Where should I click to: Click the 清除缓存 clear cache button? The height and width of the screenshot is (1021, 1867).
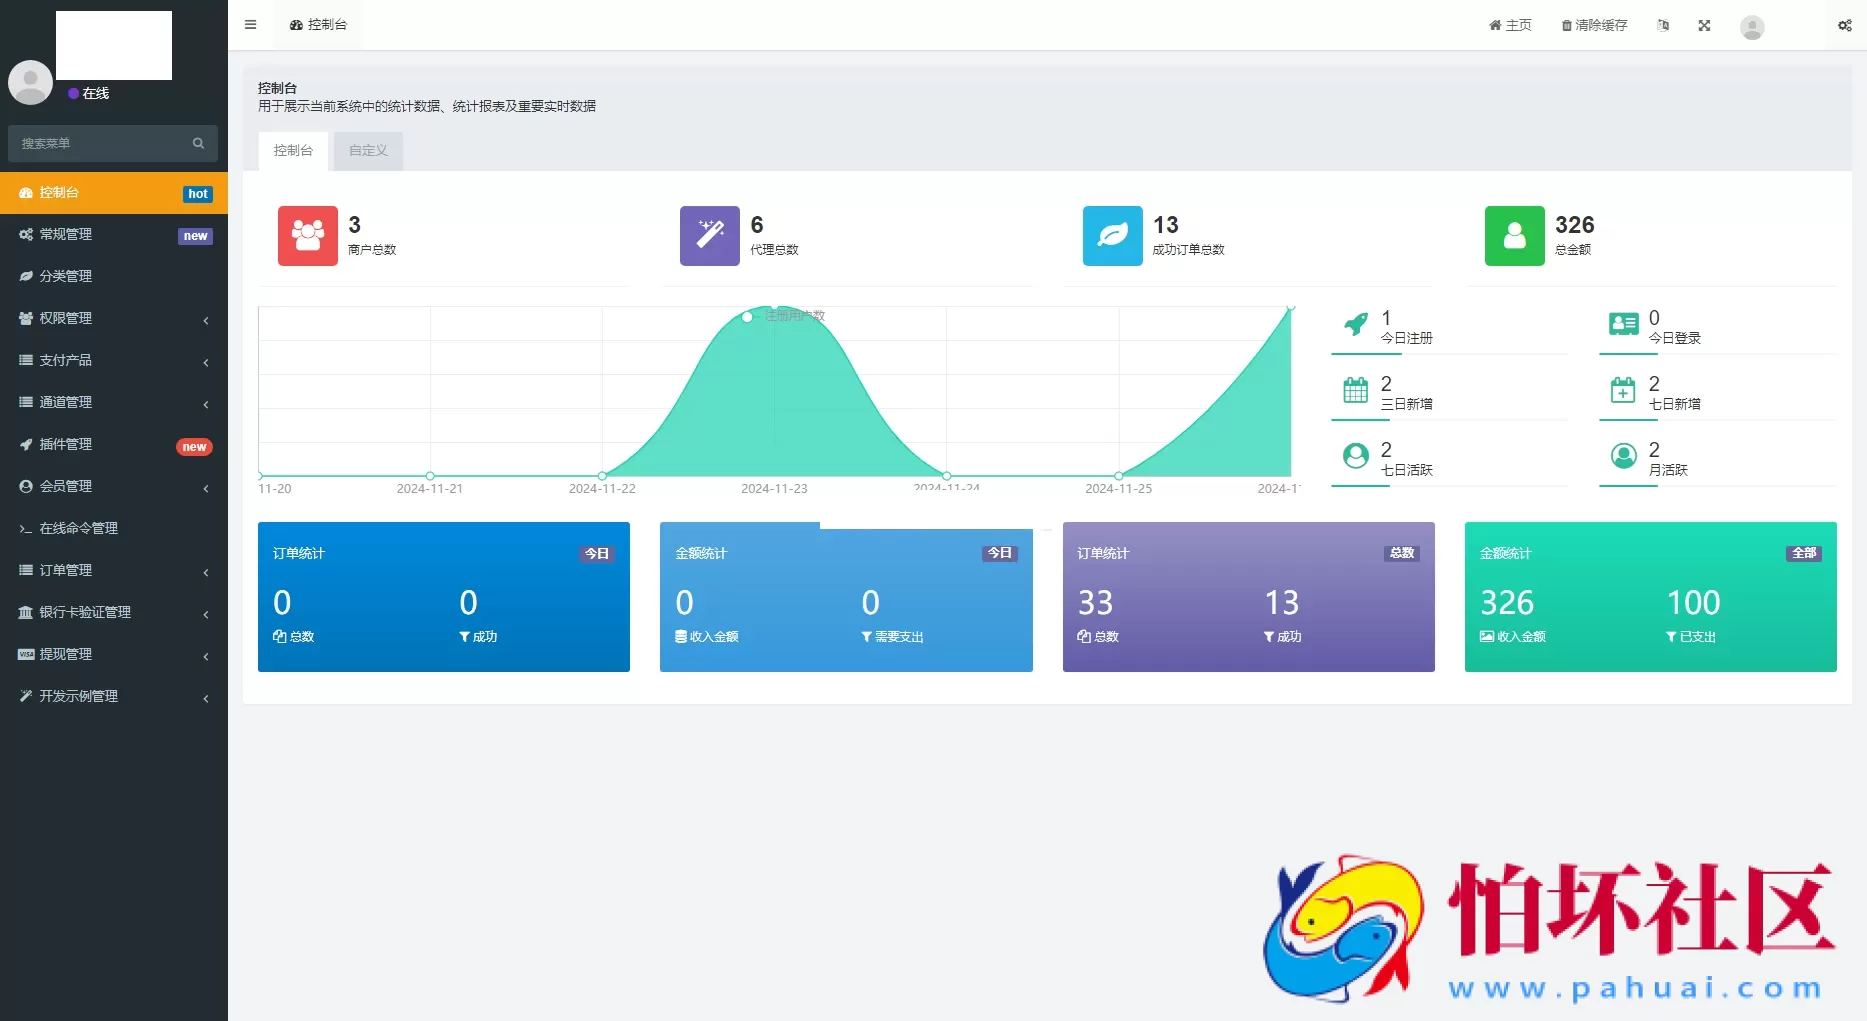coord(1594,26)
